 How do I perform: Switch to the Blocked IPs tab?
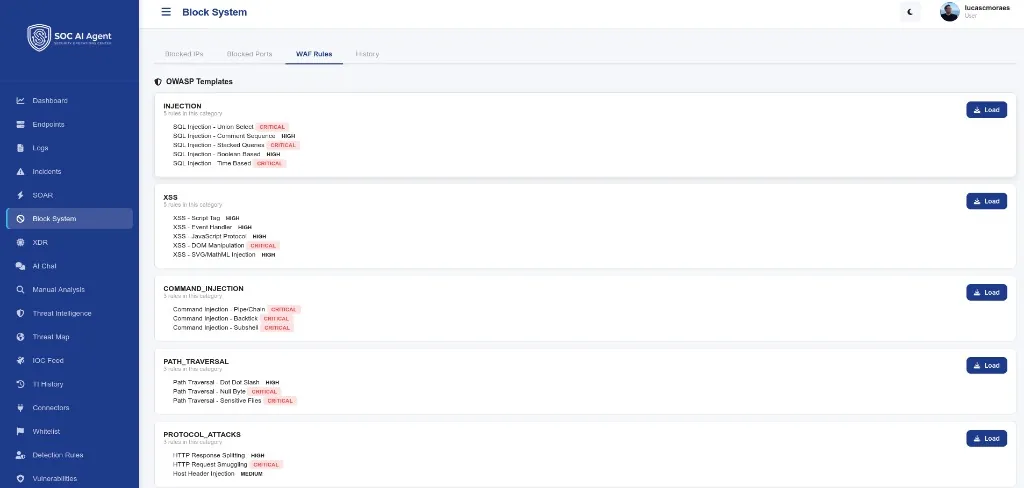184,54
